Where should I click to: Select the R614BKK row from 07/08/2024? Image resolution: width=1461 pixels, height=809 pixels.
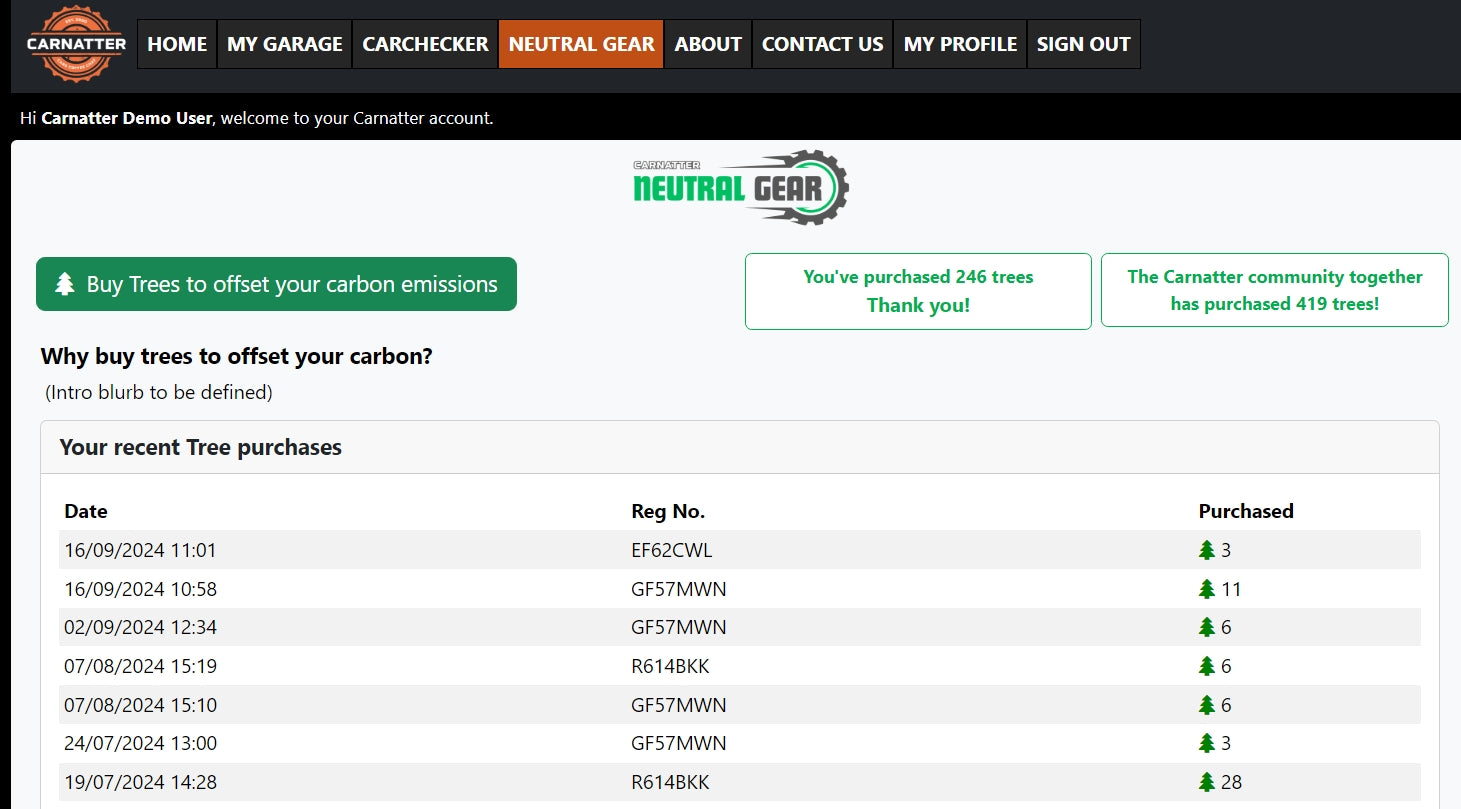[x=670, y=667]
